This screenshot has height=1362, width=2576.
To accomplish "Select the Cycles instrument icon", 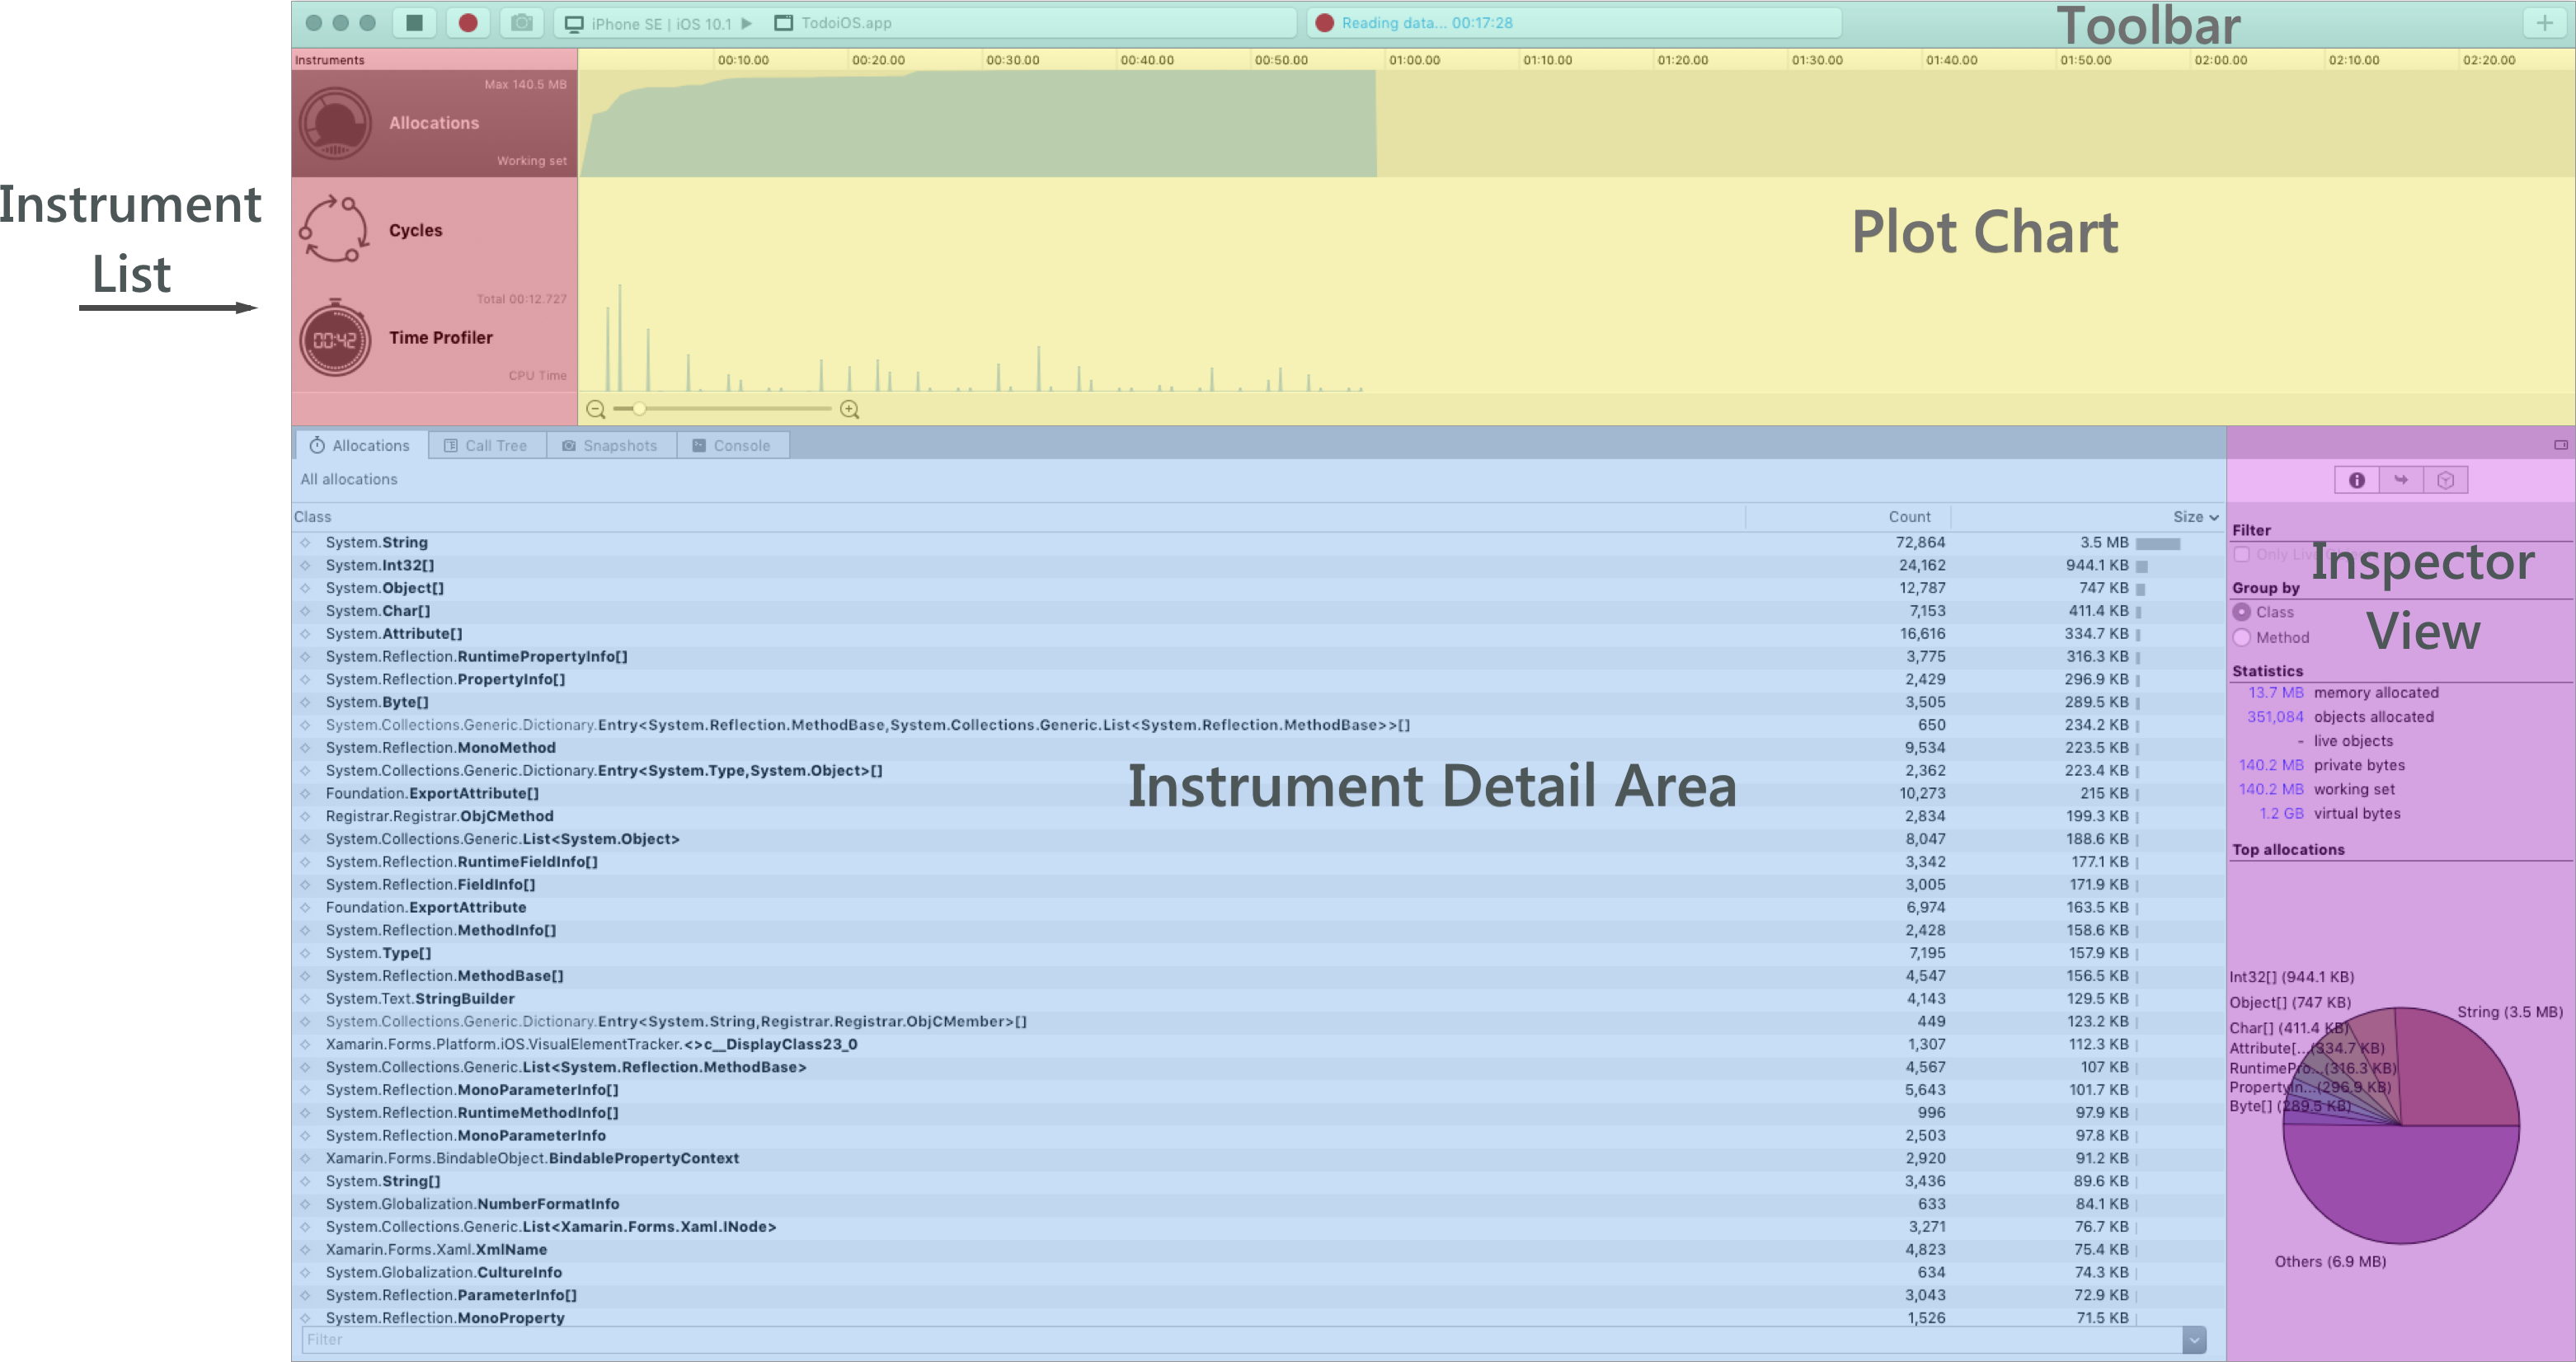I will coord(335,230).
